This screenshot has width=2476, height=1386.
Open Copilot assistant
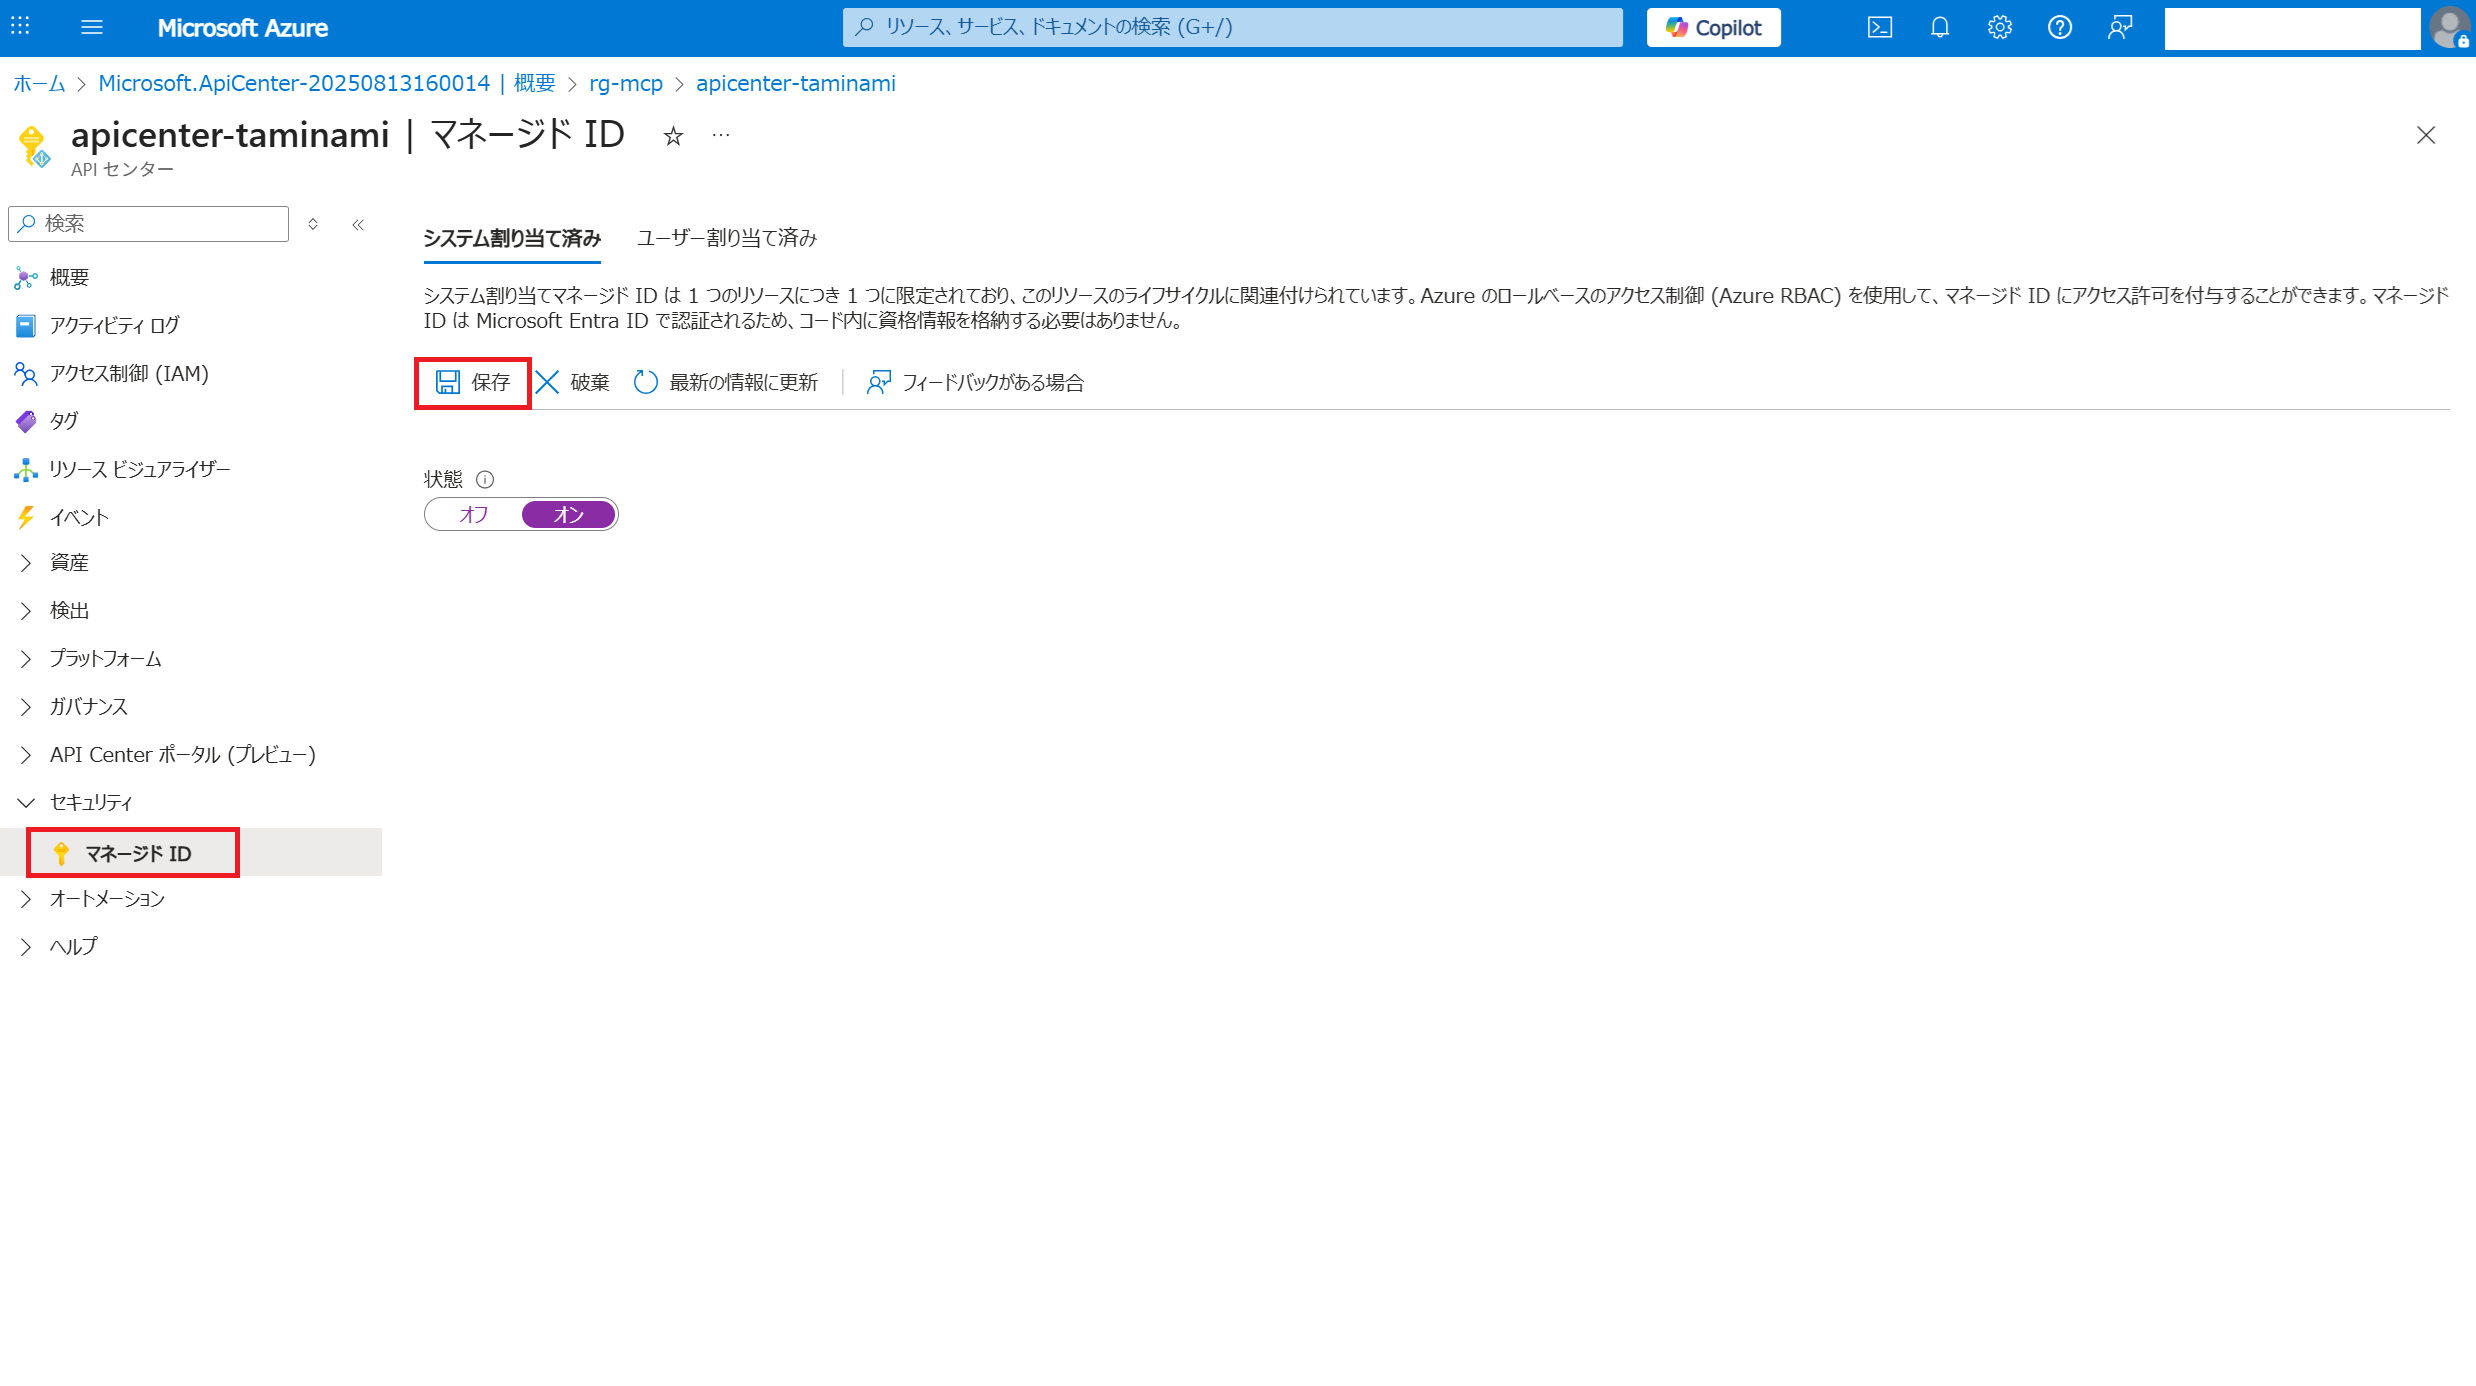click(x=1713, y=28)
